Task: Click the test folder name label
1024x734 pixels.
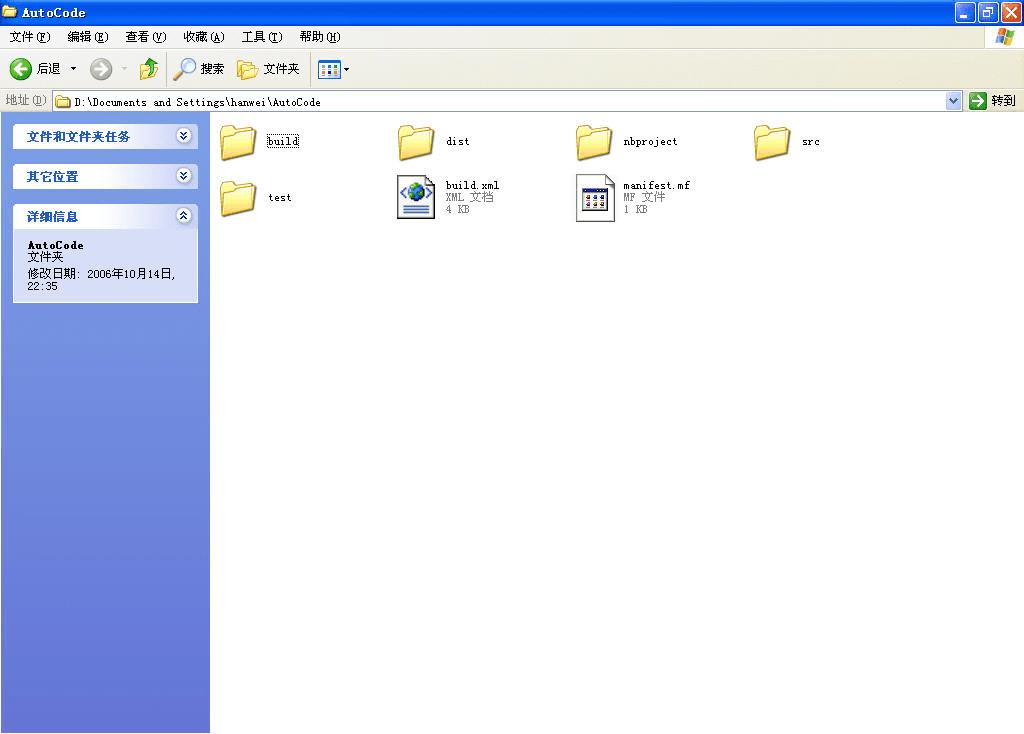Action: [280, 197]
